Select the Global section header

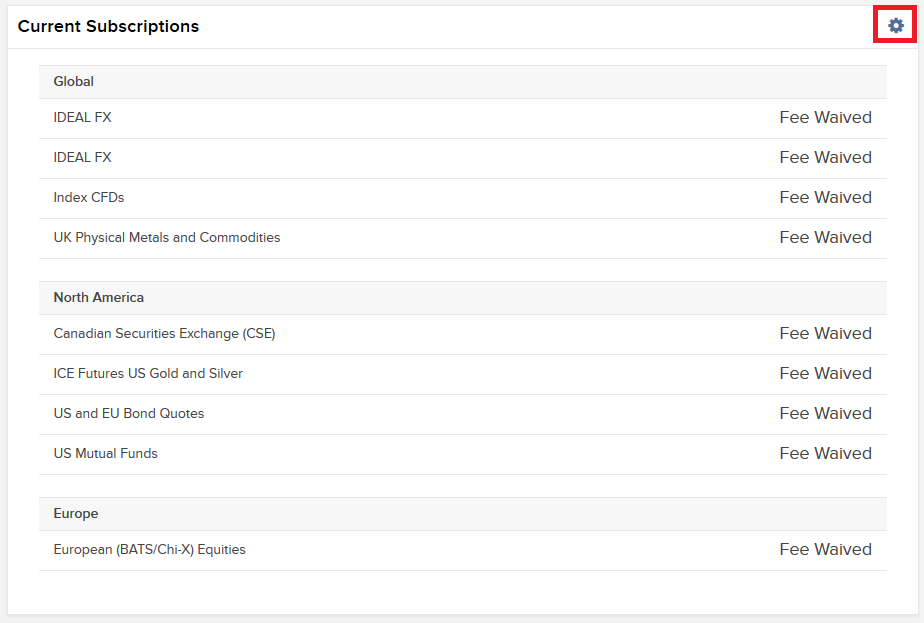[x=74, y=82]
